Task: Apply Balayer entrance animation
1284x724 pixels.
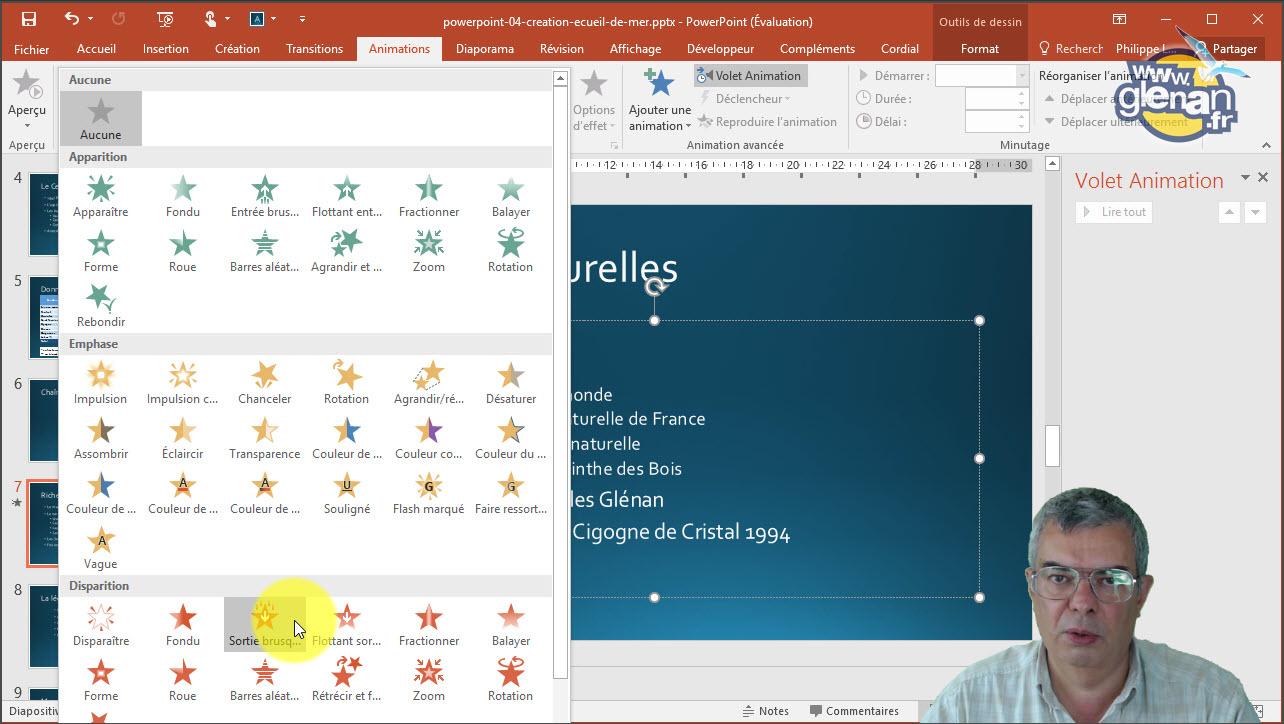Action: point(511,196)
